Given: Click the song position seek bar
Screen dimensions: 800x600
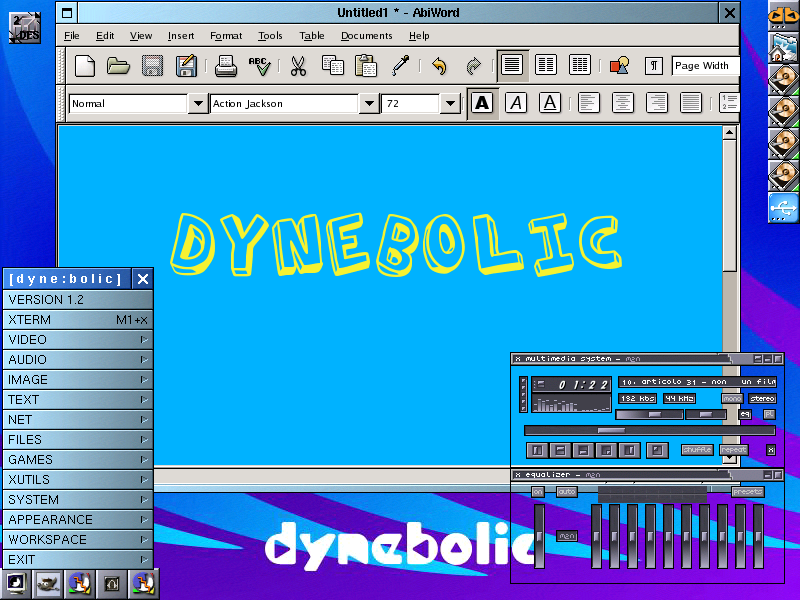Looking at the screenshot, I should [649, 431].
